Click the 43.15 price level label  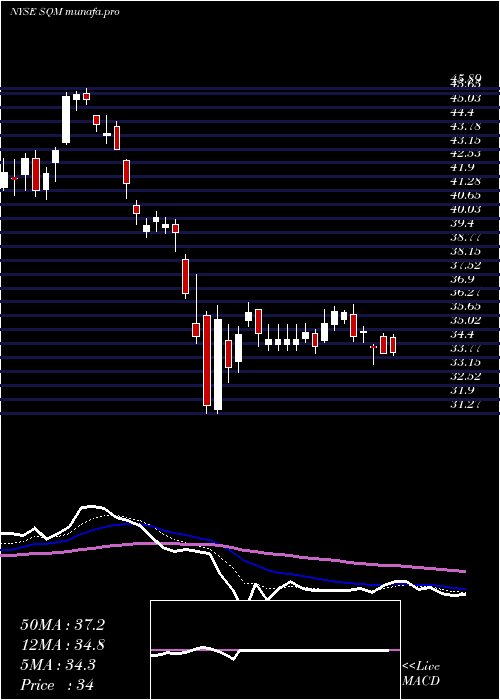click(466, 140)
